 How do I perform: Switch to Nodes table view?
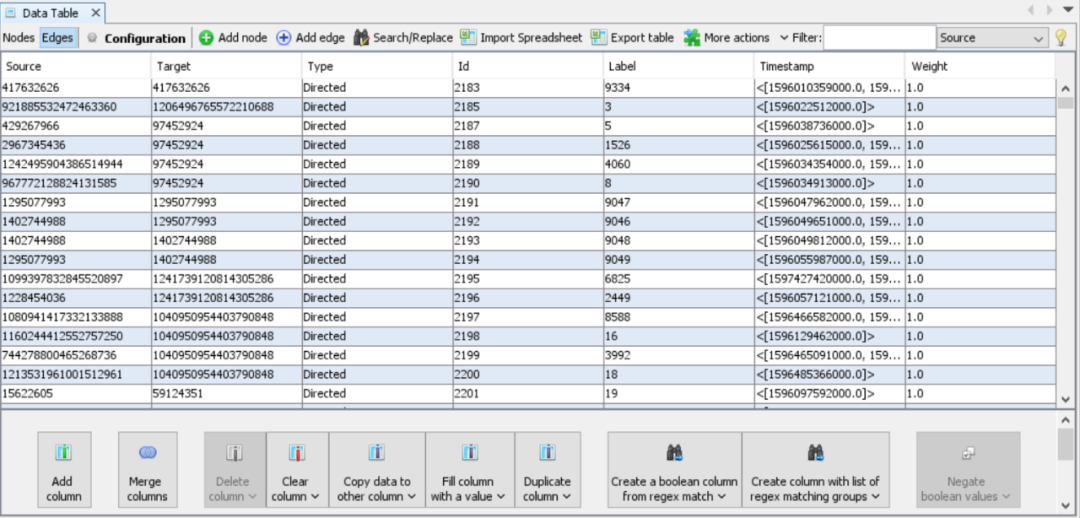(x=18, y=38)
